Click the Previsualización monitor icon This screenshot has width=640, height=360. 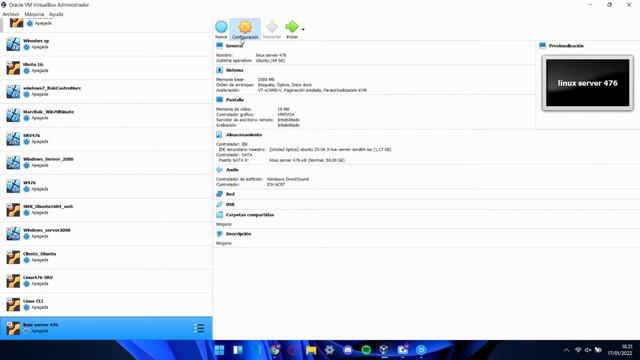tap(542, 45)
